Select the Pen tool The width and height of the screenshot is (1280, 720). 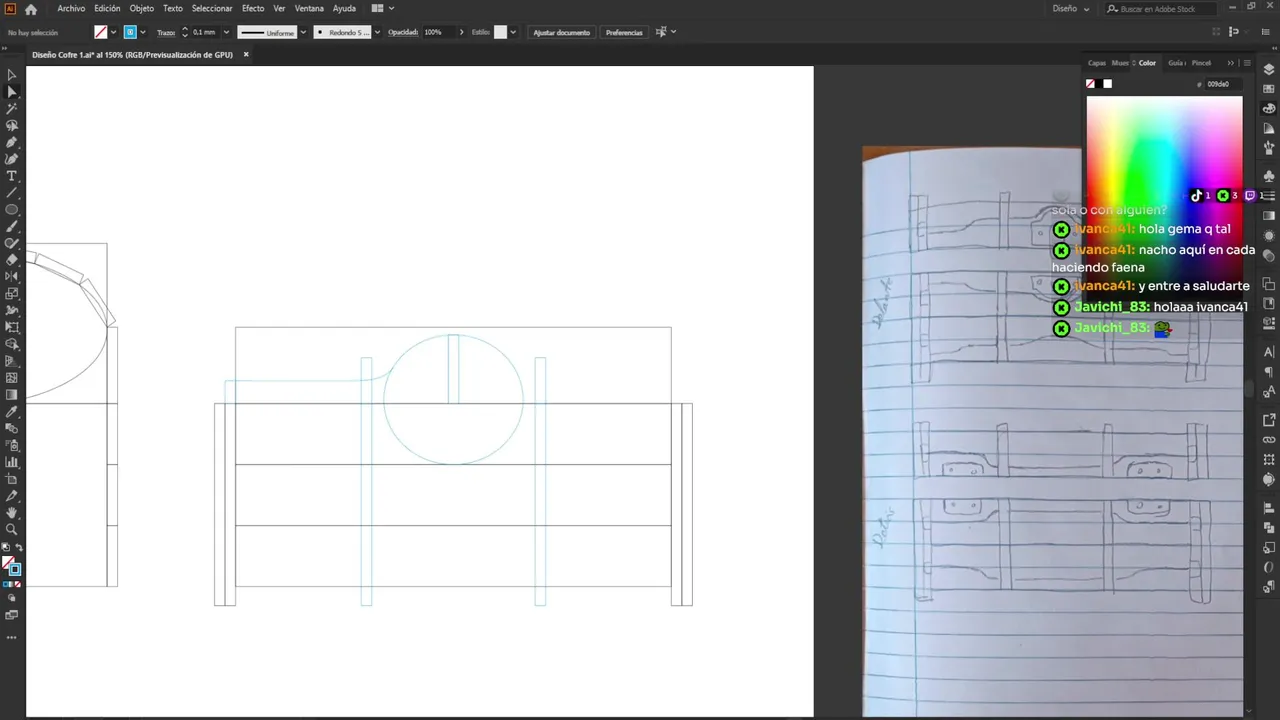[12, 142]
